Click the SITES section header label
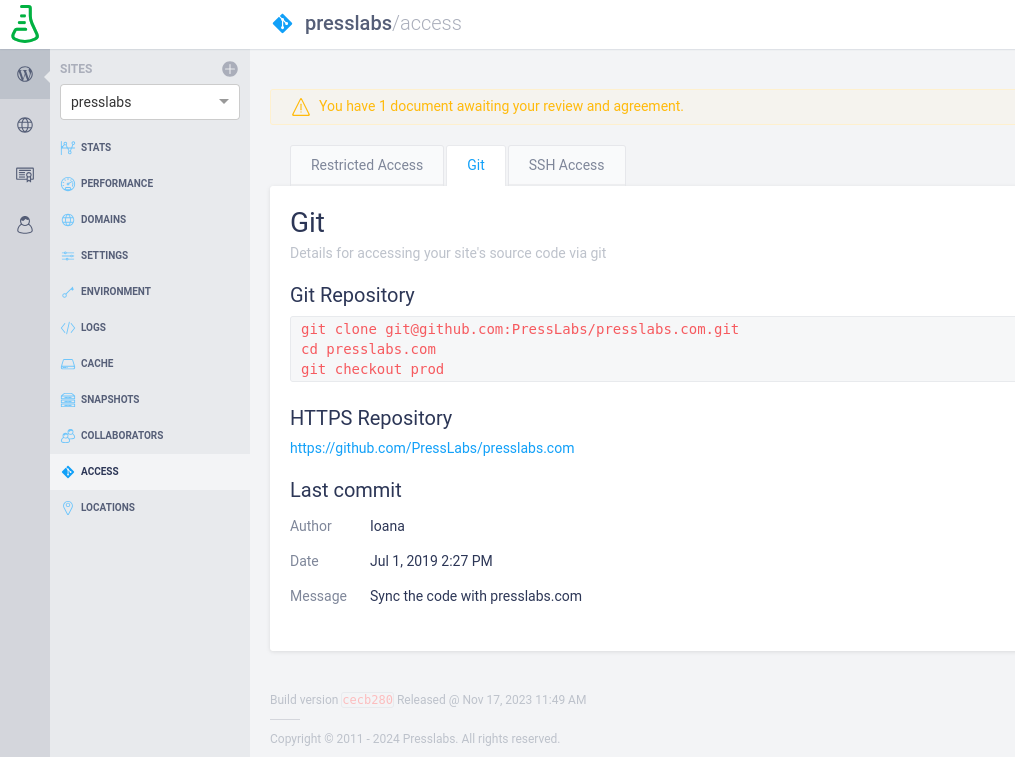 click(x=76, y=69)
